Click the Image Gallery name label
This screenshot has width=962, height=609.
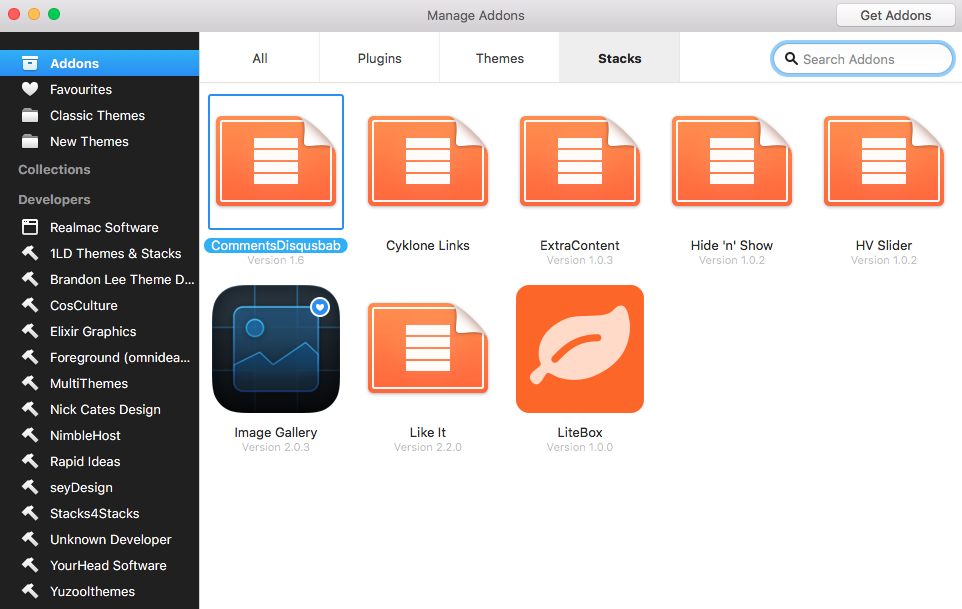tap(275, 432)
